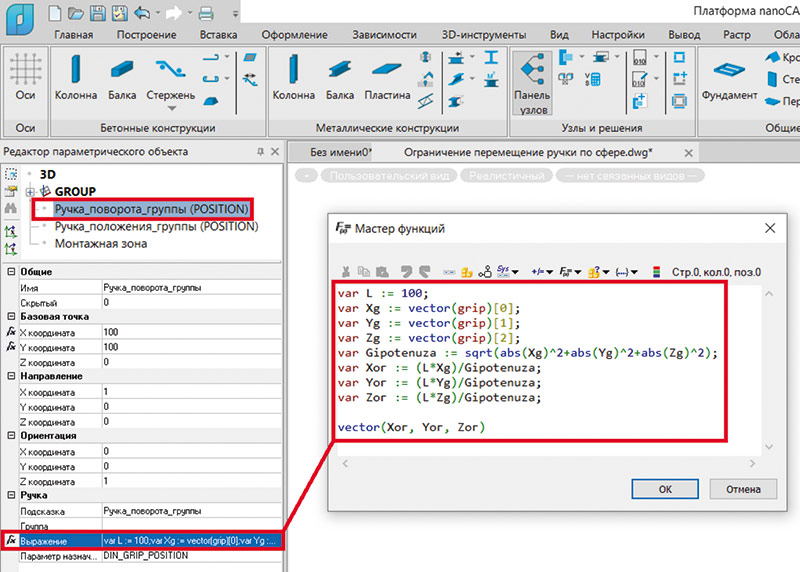Expand the GROUP tree node
This screenshot has width=800, height=572.
click(30, 191)
